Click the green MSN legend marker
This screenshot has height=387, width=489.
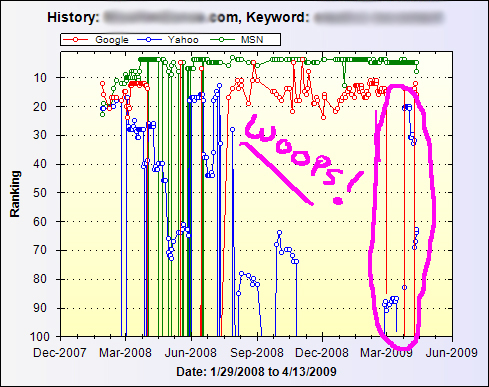pyautogui.click(x=222, y=40)
